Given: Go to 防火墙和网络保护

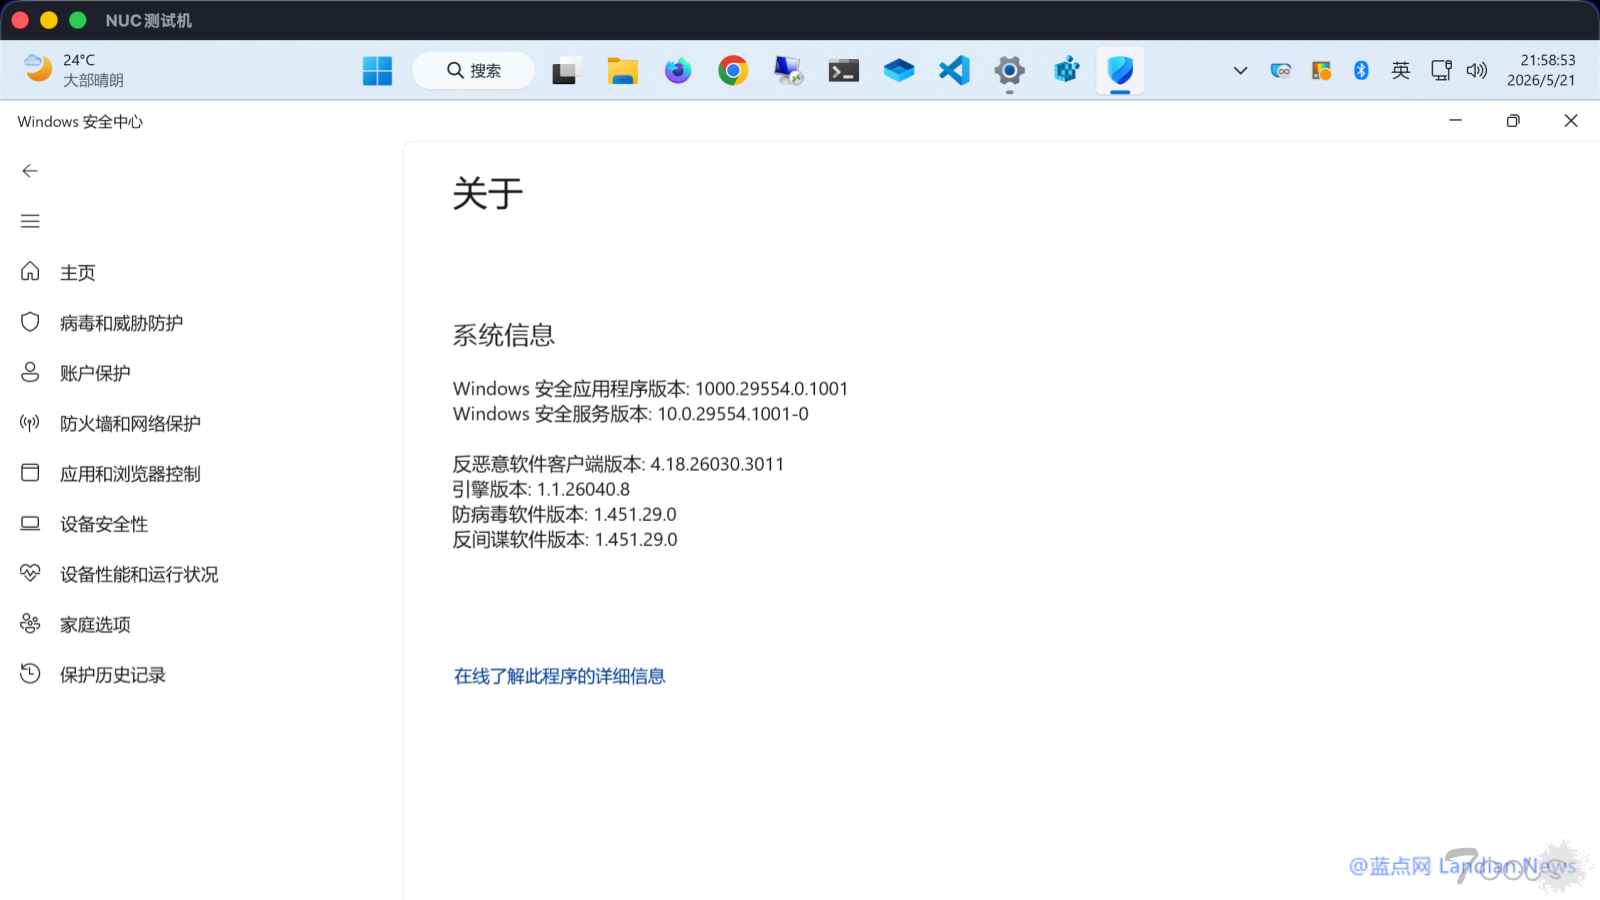Looking at the screenshot, I should (x=130, y=424).
